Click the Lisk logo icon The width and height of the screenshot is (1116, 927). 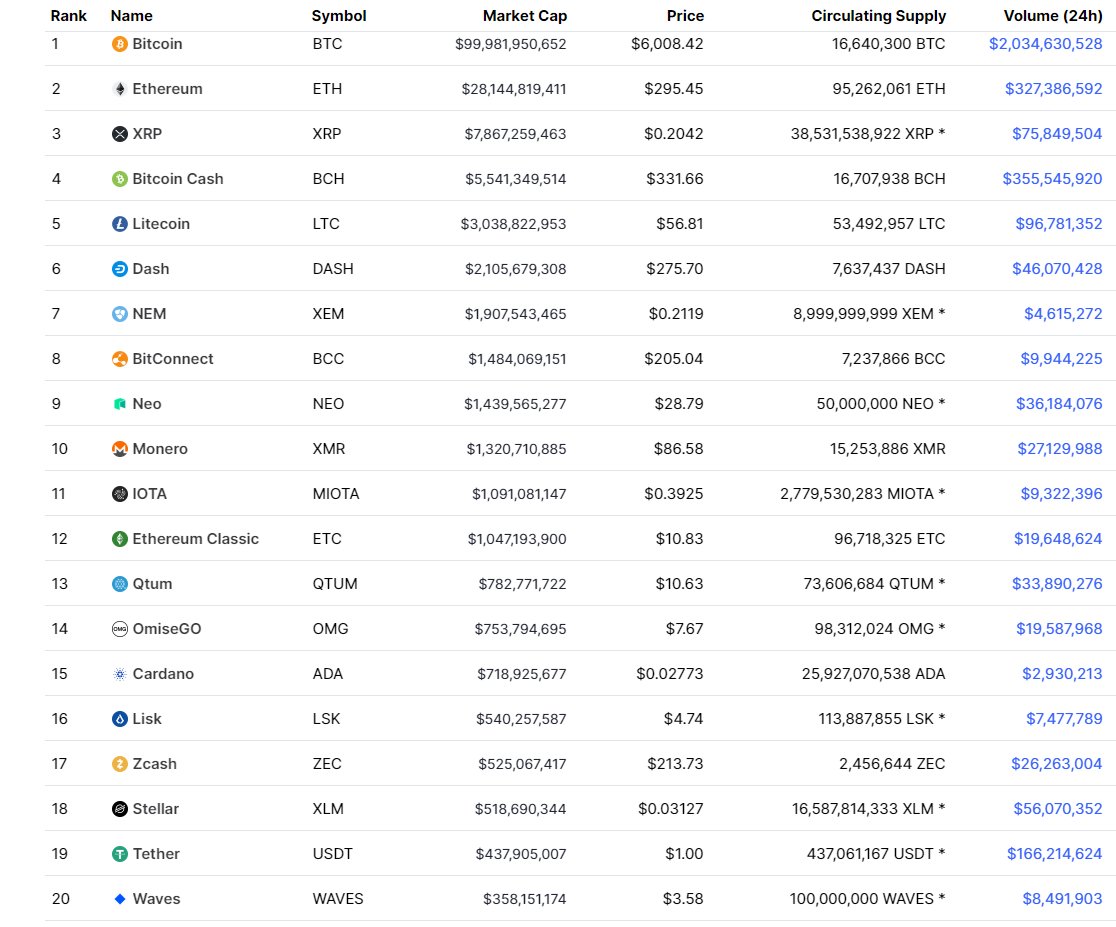(120, 719)
